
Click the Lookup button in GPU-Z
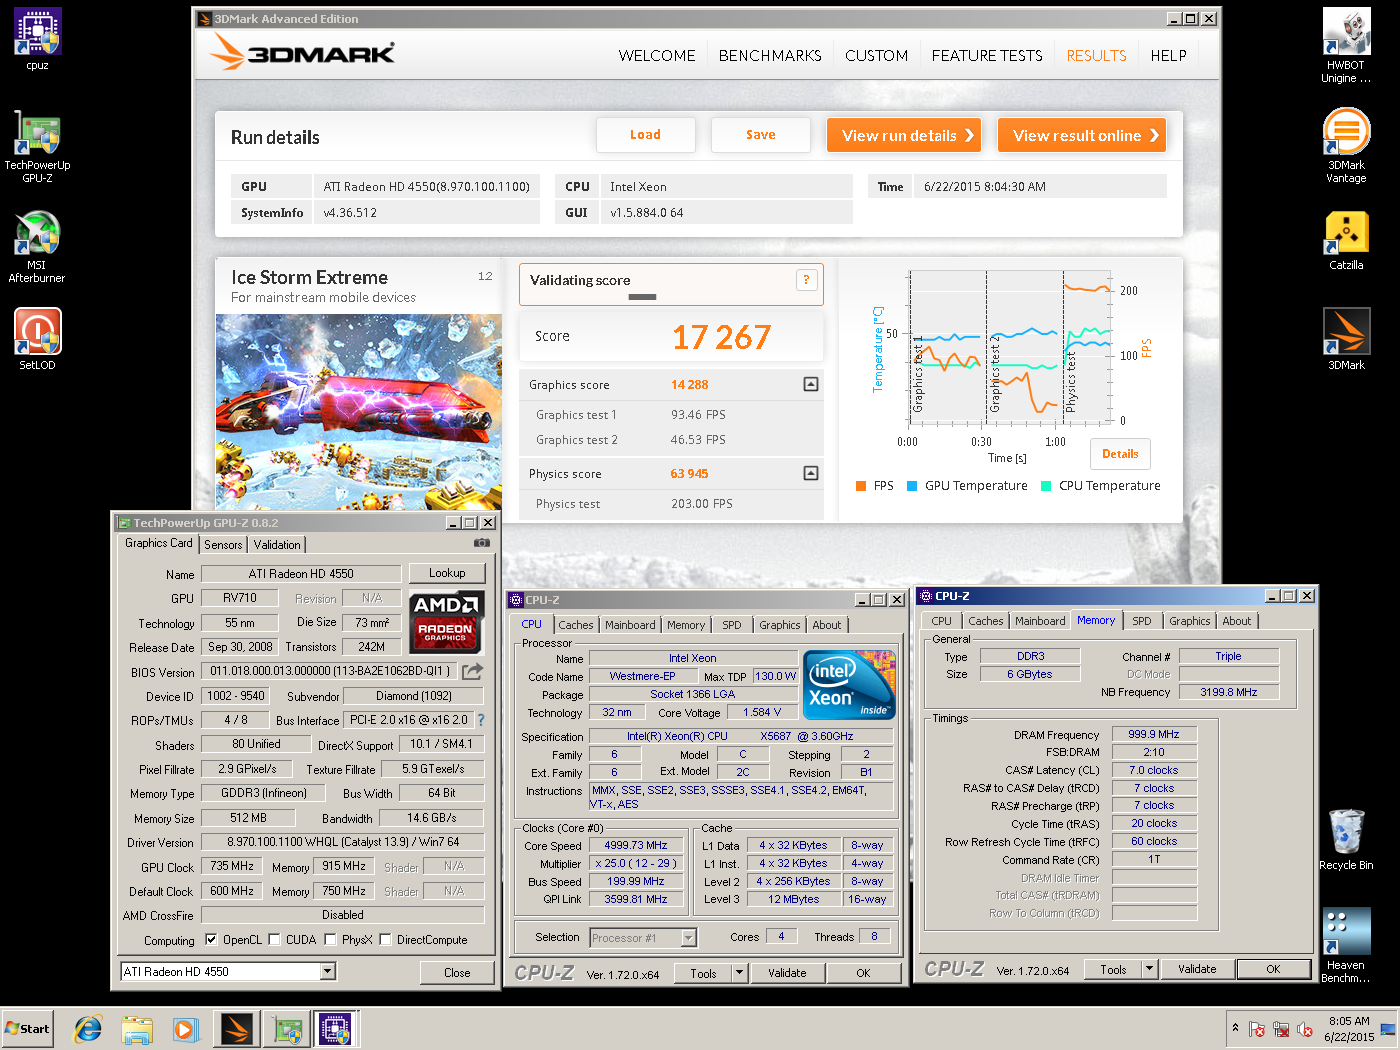tap(447, 573)
